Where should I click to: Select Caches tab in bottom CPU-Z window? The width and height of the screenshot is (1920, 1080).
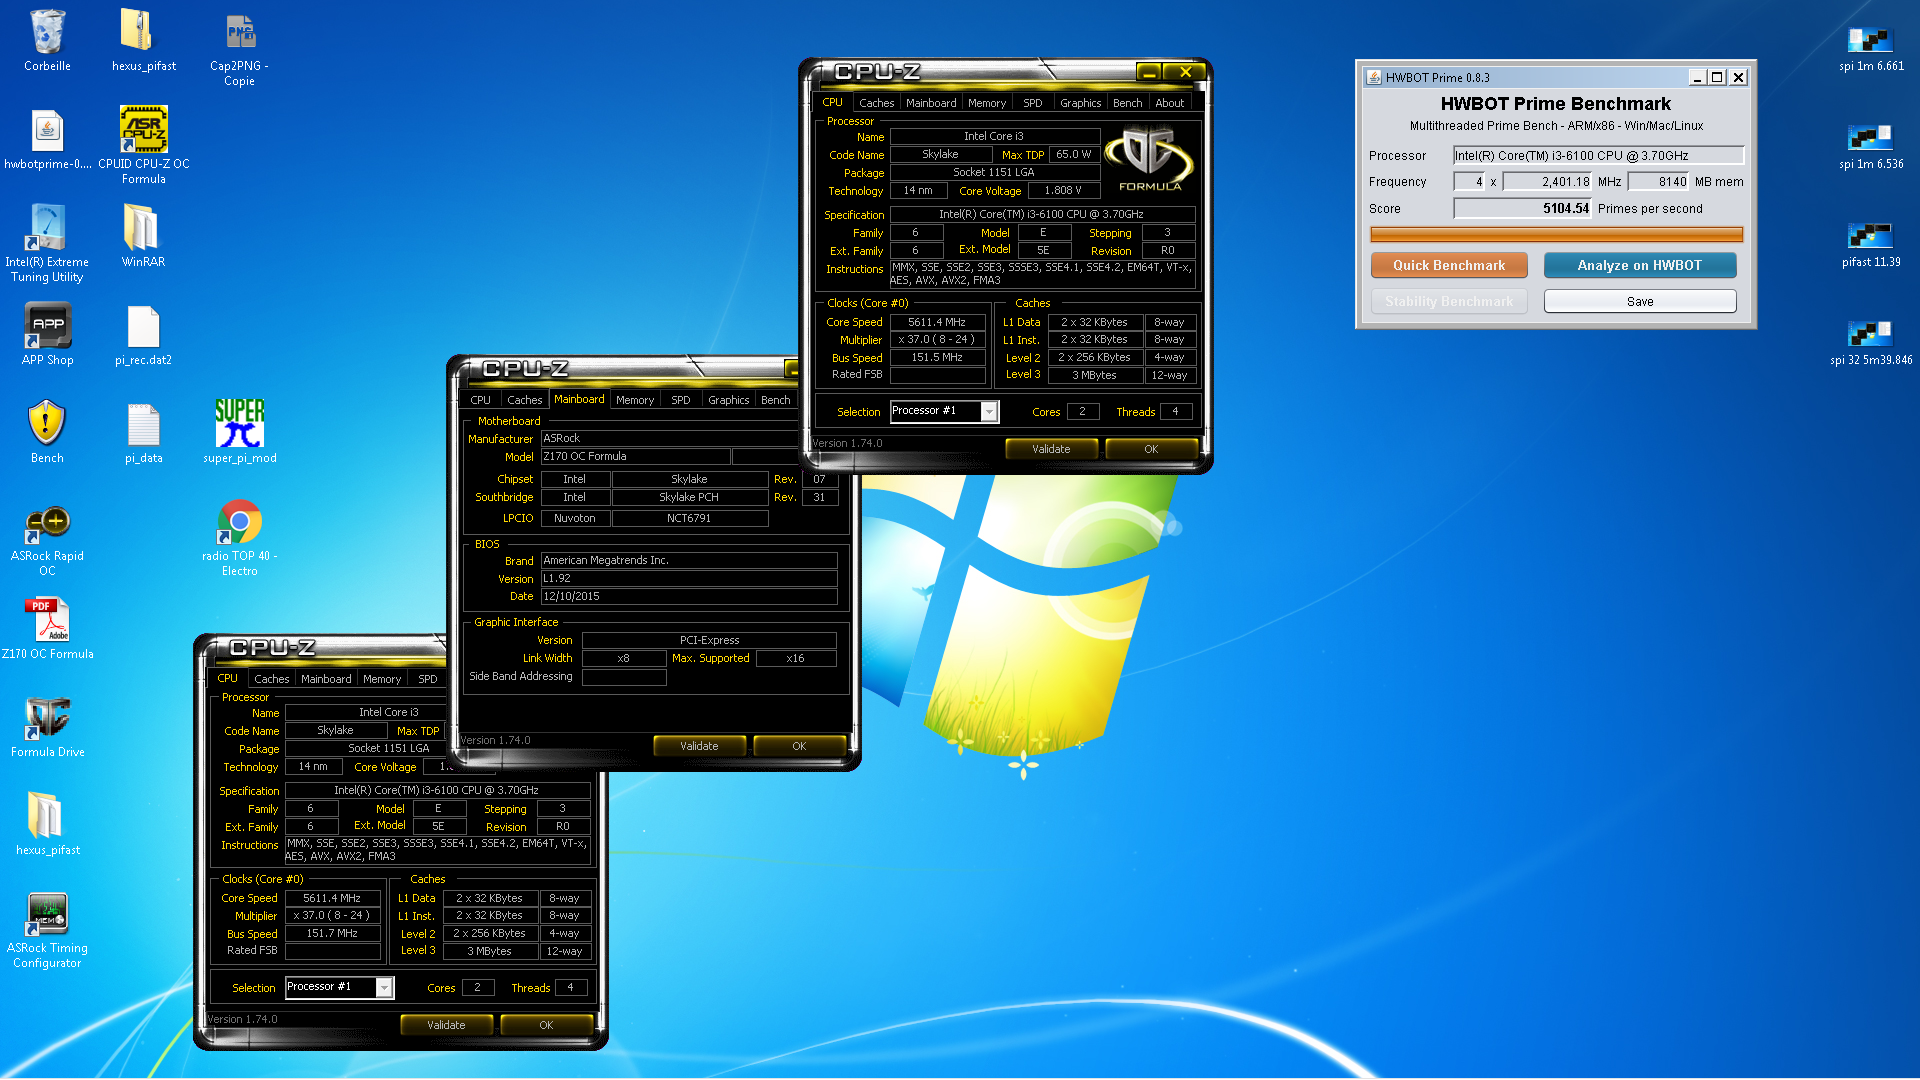pyautogui.click(x=271, y=679)
